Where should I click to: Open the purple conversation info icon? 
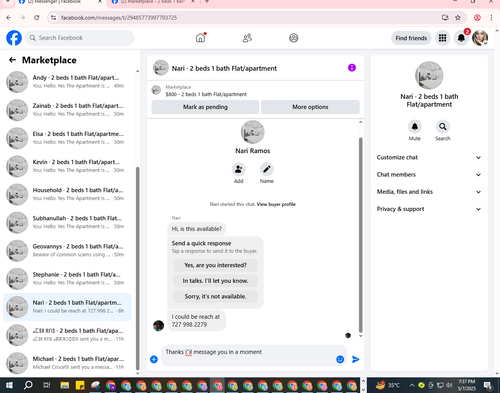point(352,68)
